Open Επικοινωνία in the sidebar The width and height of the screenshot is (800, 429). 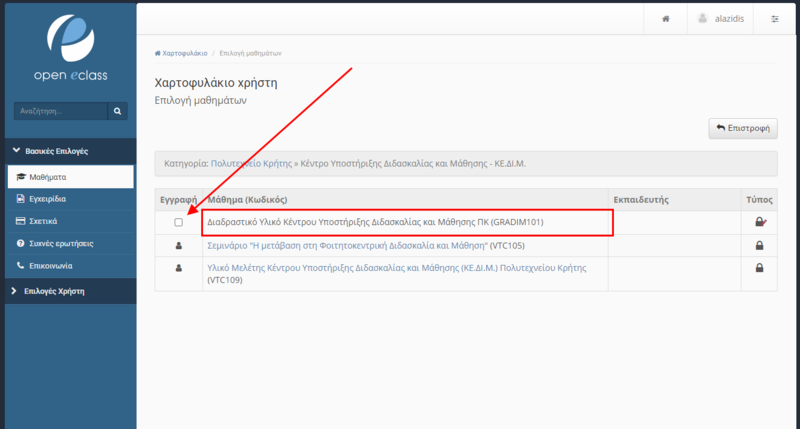[70, 266]
